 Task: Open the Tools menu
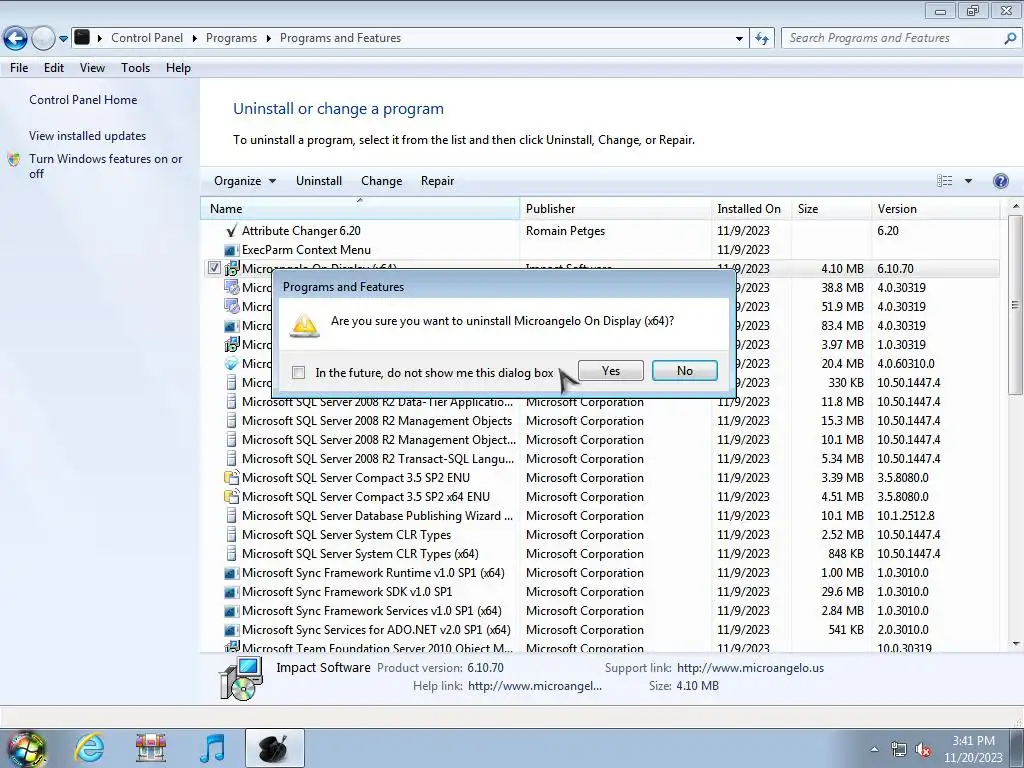click(135, 68)
